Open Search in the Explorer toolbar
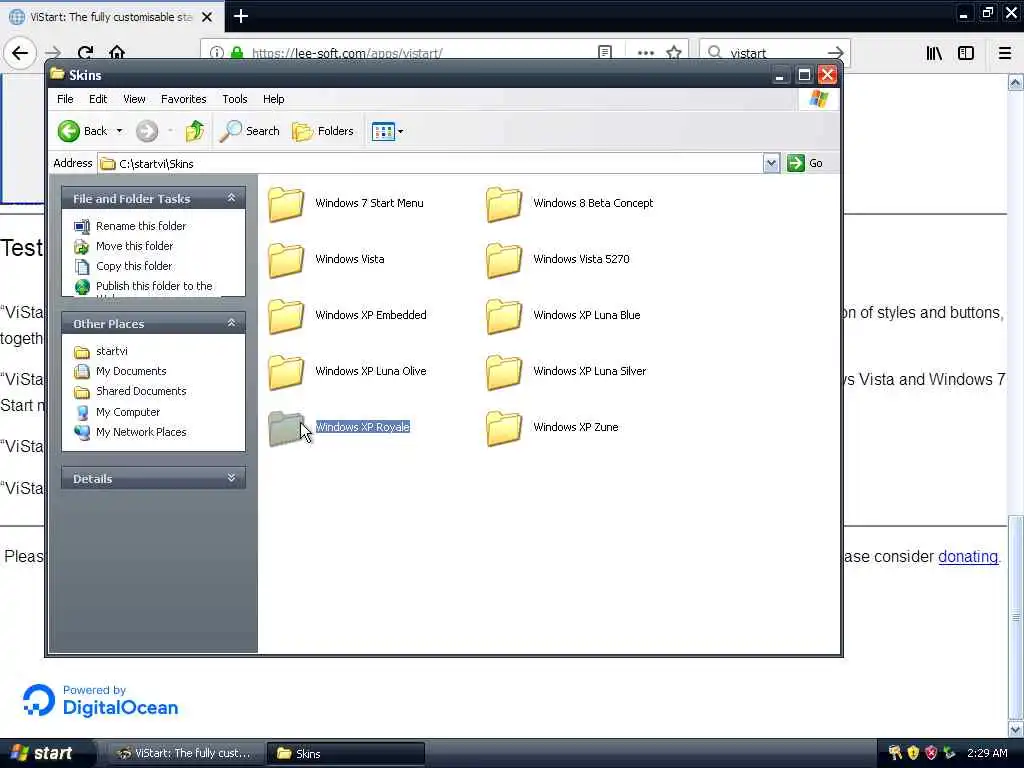1024x768 pixels. click(x=249, y=131)
